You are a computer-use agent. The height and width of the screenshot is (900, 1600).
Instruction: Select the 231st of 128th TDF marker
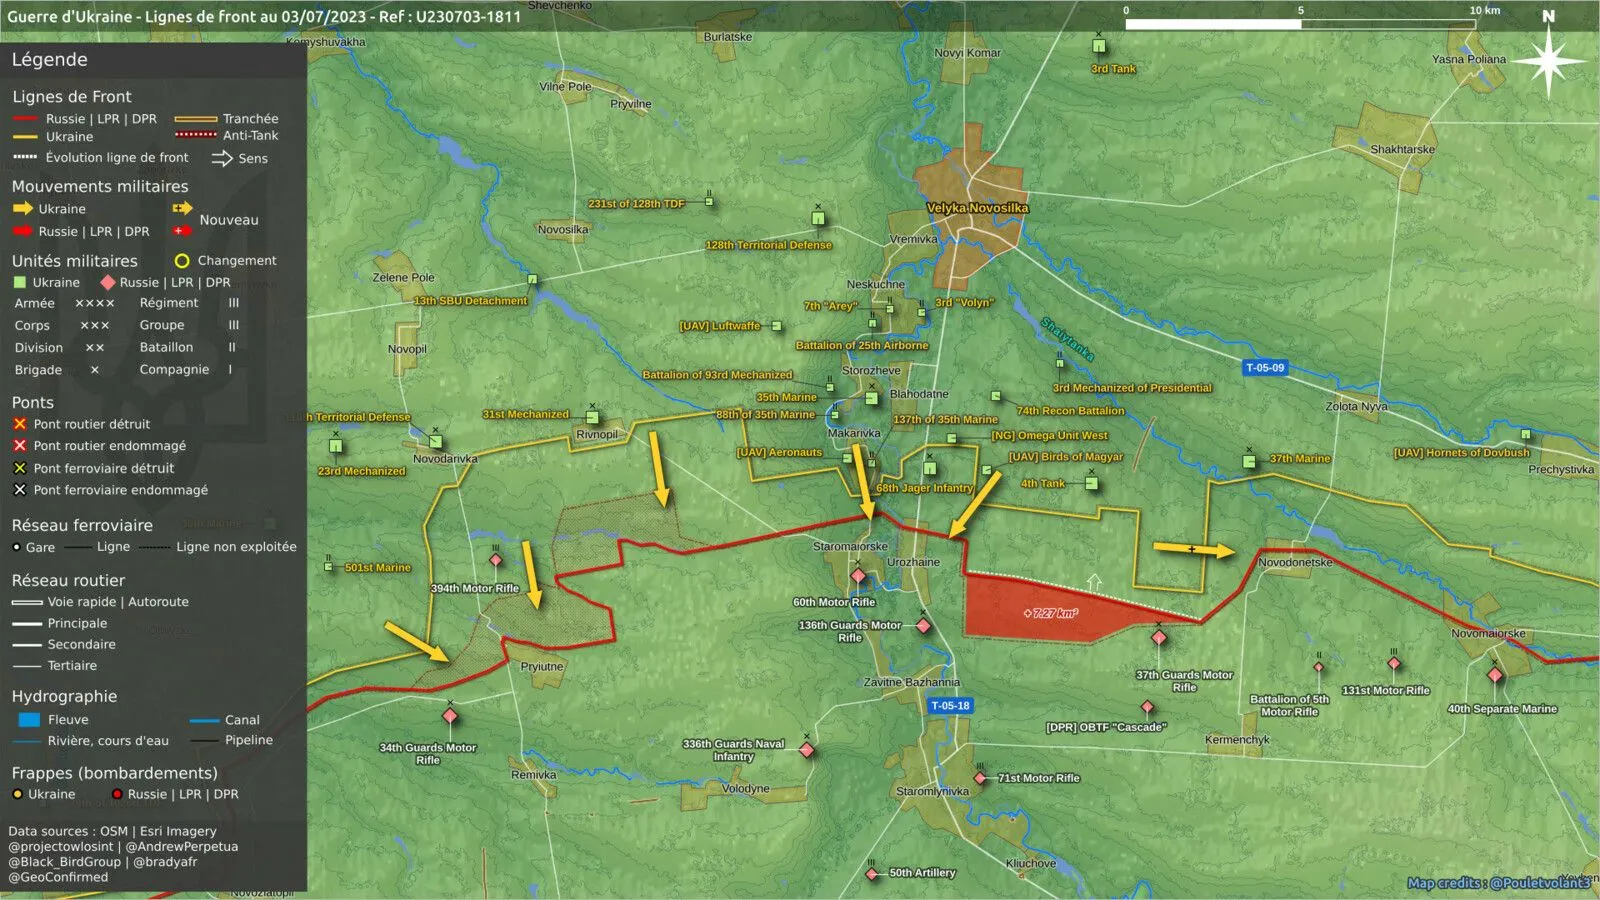[x=709, y=202]
